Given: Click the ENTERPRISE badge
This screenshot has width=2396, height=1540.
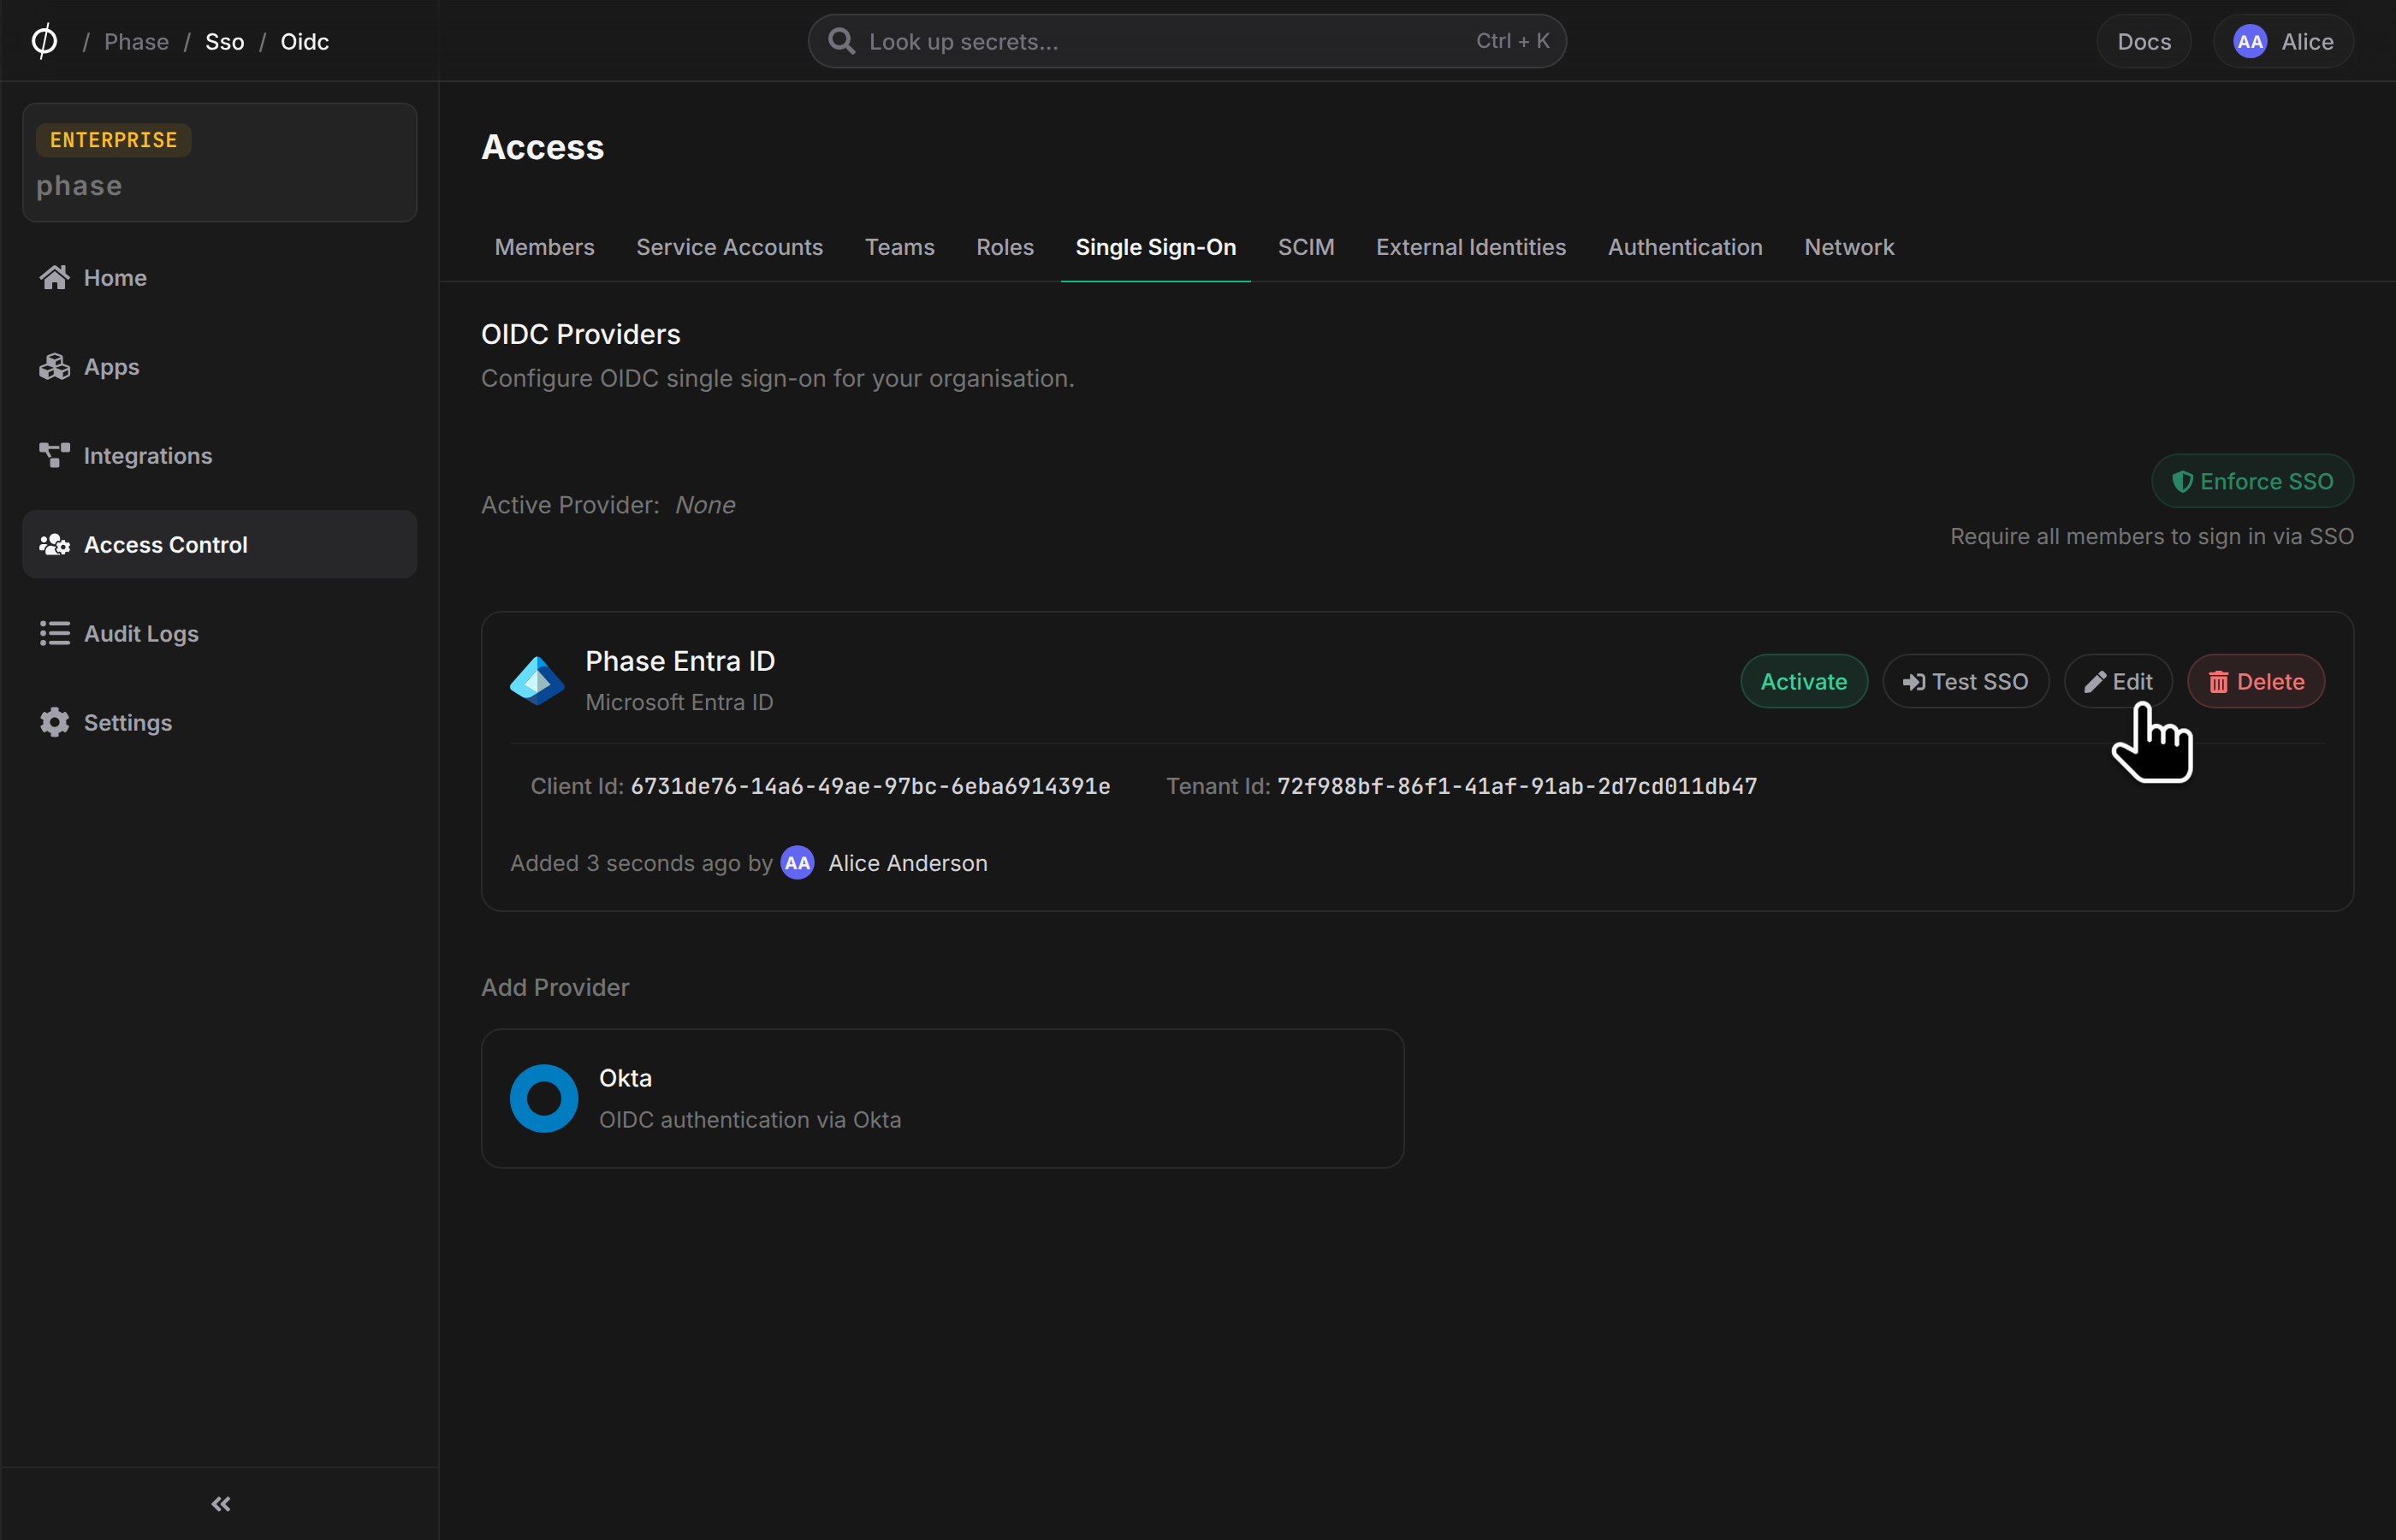Looking at the screenshot, I should (113, 139).
